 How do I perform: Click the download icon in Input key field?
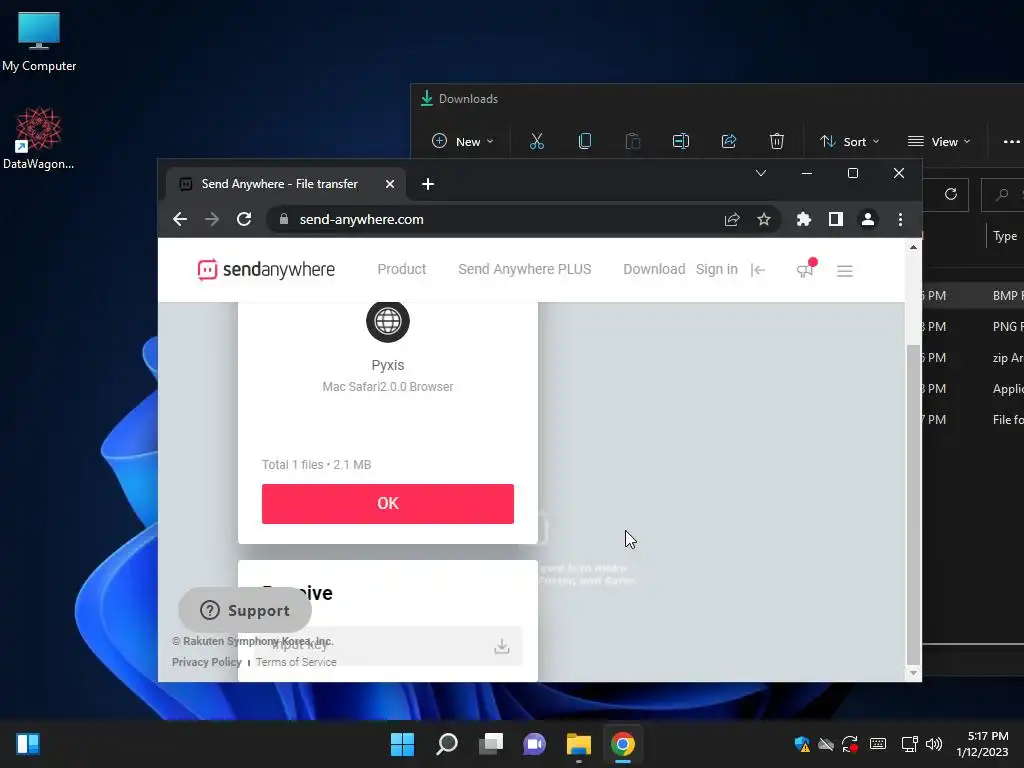tap(502, 647)
